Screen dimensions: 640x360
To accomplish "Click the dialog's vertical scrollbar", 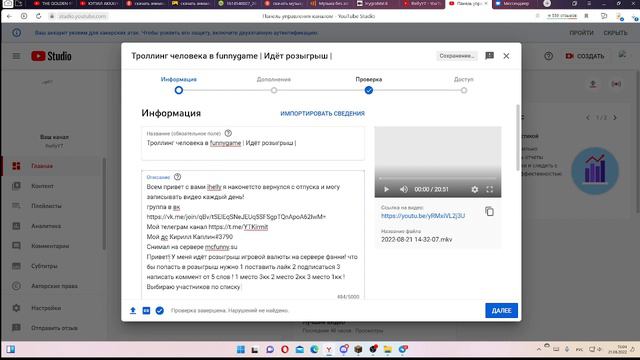I will point(518,138).
